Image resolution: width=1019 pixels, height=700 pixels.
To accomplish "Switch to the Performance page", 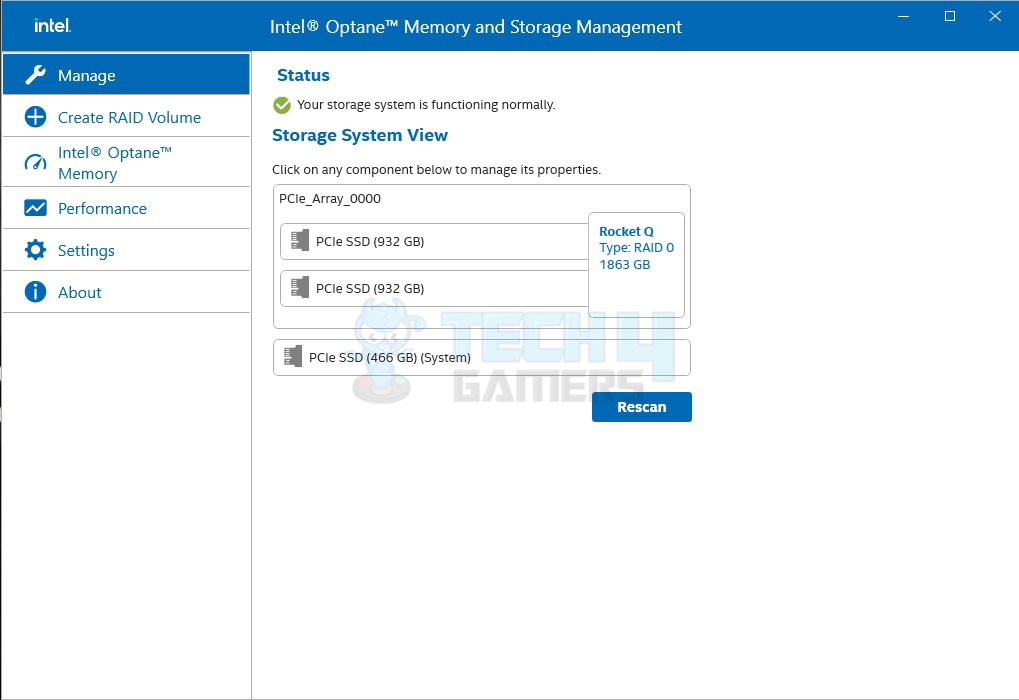I will pyautogui.click(x=126, y=208).
